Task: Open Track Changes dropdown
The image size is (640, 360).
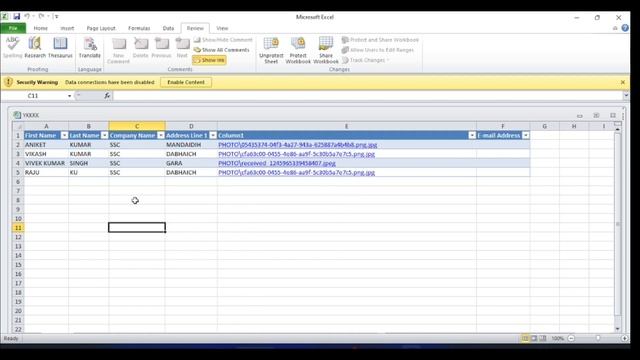Action: [x=366, y=60]
